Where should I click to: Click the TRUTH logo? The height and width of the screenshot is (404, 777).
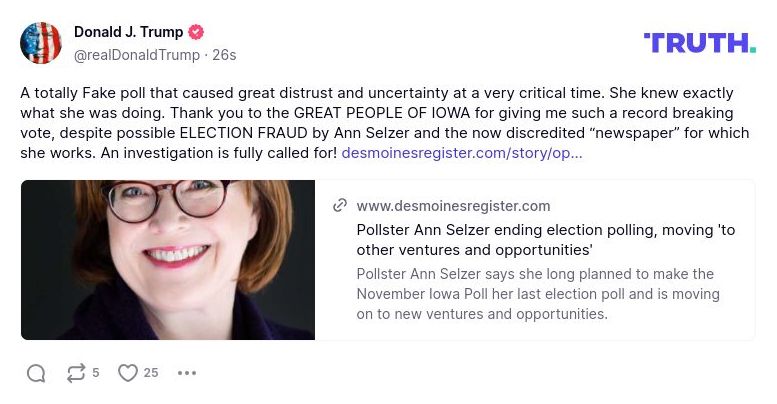point(699,43)
